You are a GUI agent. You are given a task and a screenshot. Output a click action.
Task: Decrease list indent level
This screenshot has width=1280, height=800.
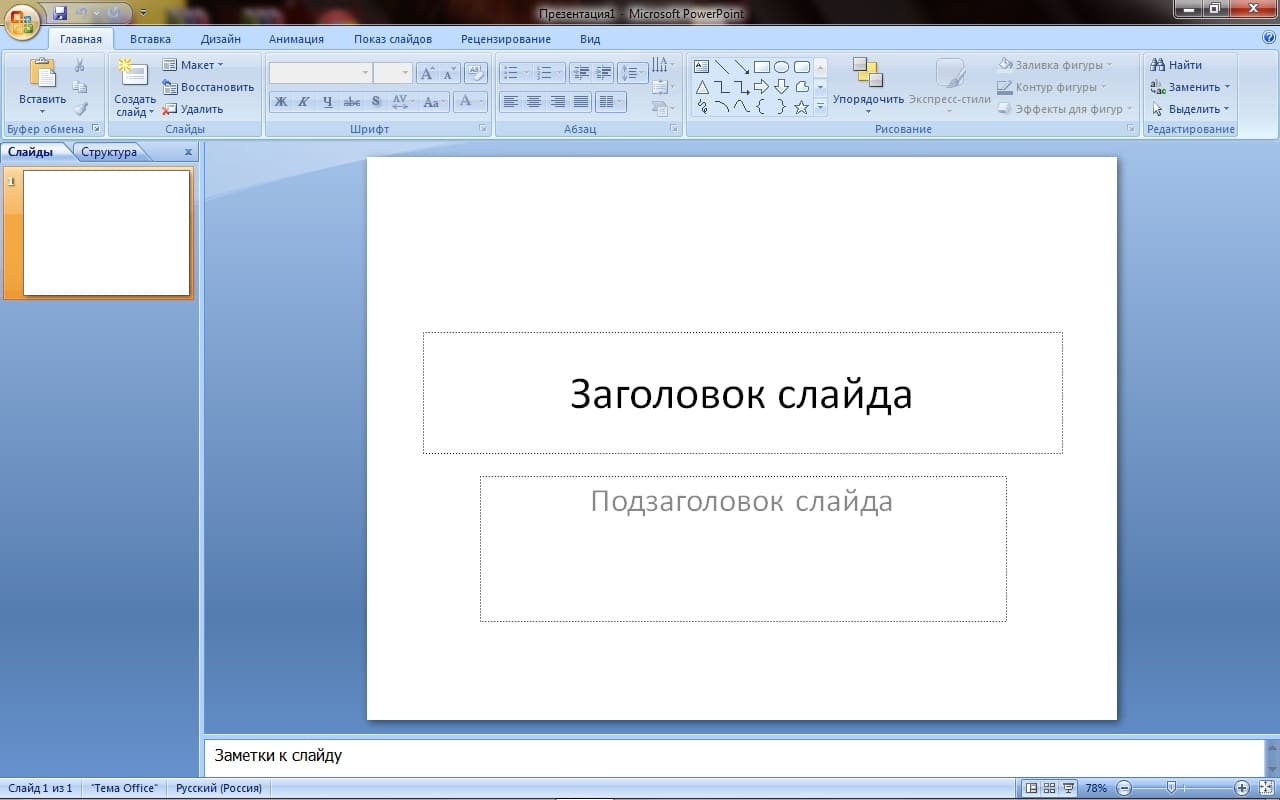[x=581, y=73]
